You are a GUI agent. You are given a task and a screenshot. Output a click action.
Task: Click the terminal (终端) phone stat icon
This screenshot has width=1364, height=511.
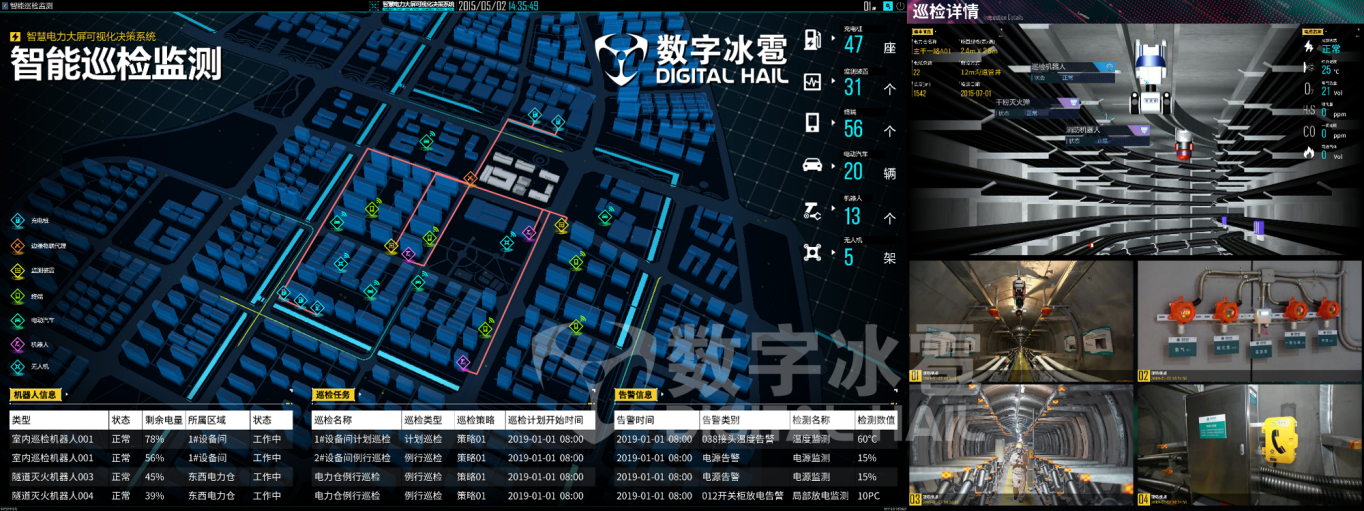pos(813,124)
